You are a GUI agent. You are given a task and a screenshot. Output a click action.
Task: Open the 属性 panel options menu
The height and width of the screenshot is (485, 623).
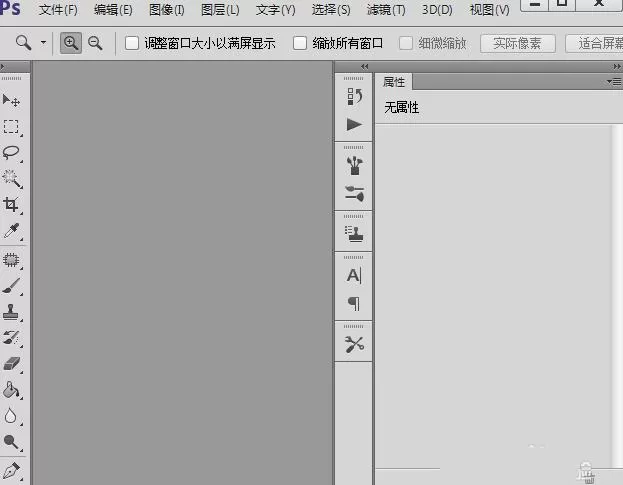coord(614,82)
